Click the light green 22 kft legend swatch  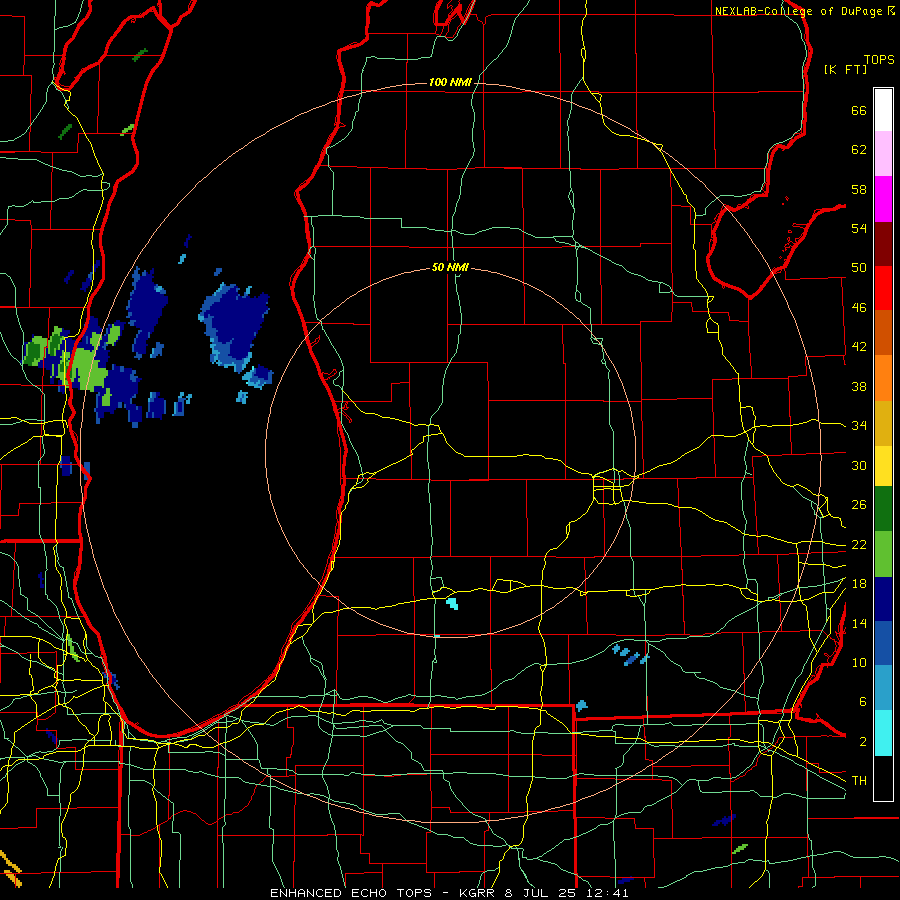(x=883, y=554)
